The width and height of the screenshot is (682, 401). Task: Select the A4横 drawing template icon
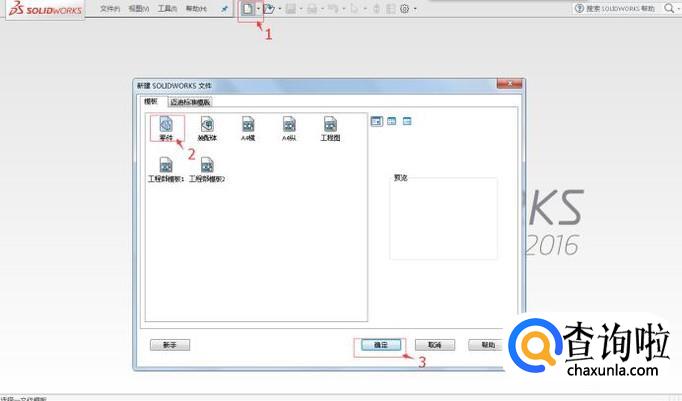coord(248,129)
